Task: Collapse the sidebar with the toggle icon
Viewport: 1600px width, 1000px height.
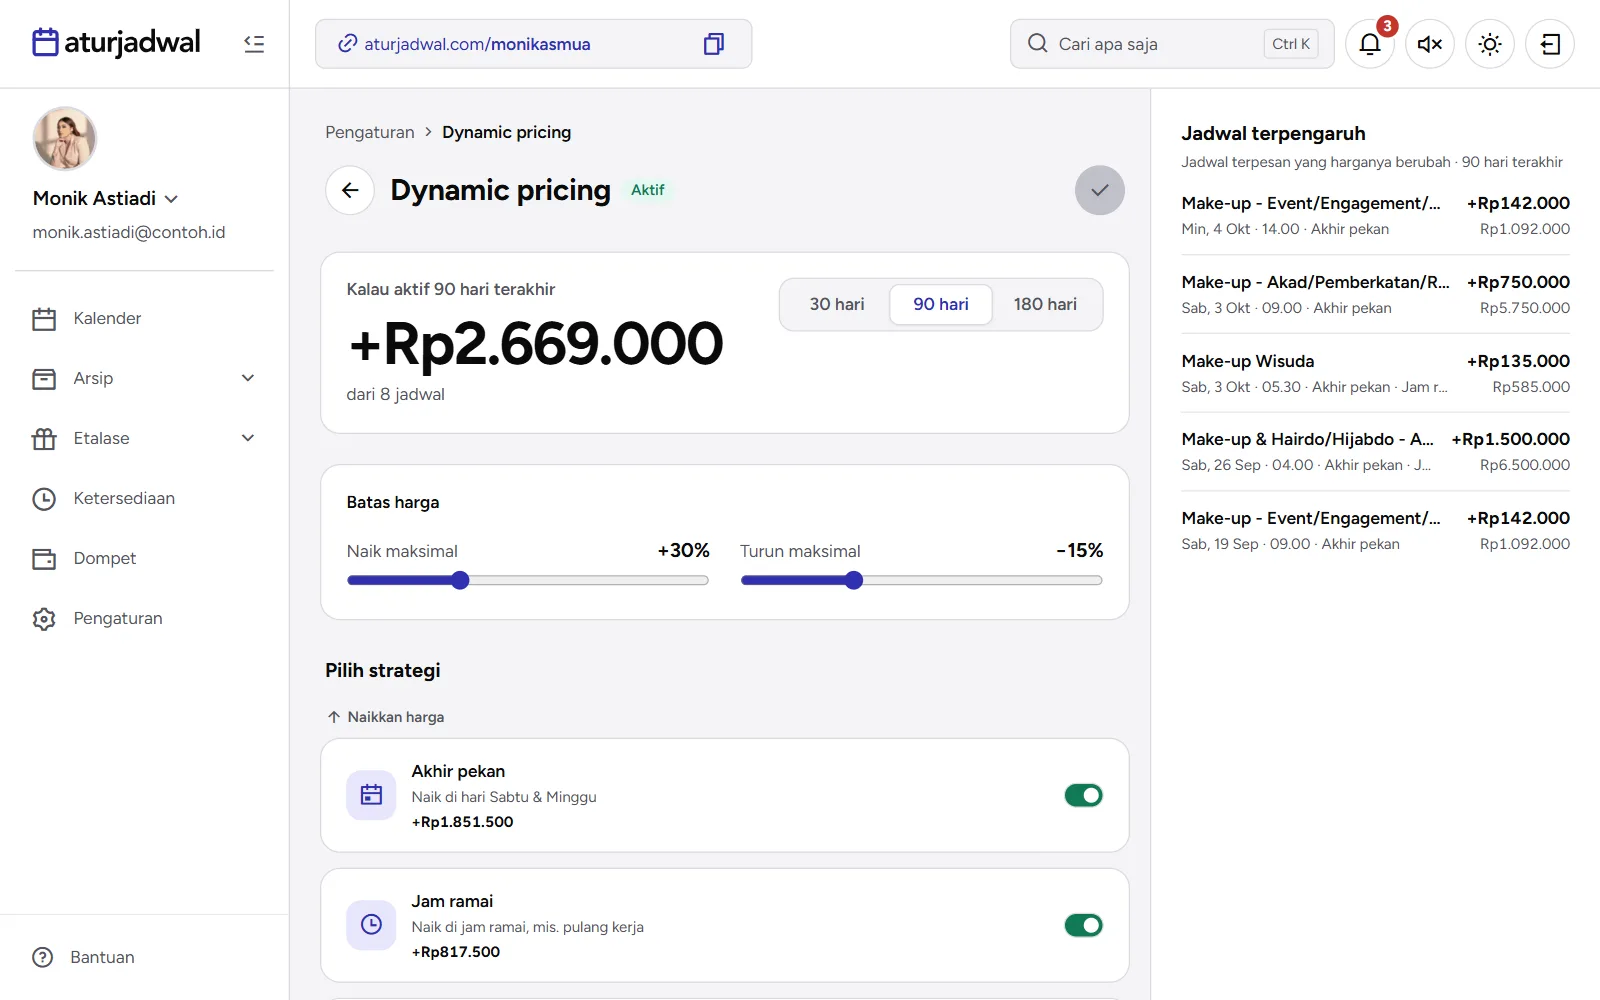Action: (254, 44)
